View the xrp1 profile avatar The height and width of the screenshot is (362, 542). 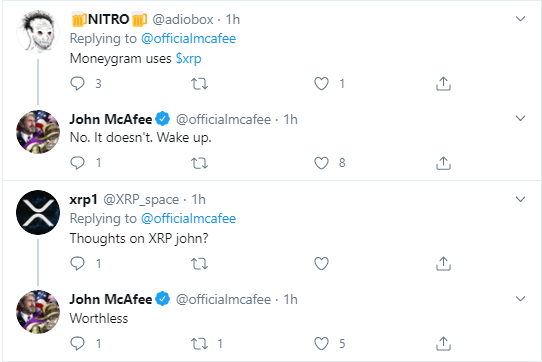tap(38, 212)
